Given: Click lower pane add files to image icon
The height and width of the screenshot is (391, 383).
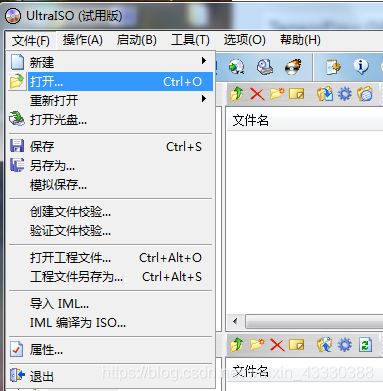Looking at the screenshot, I should (x=325, y=345).
